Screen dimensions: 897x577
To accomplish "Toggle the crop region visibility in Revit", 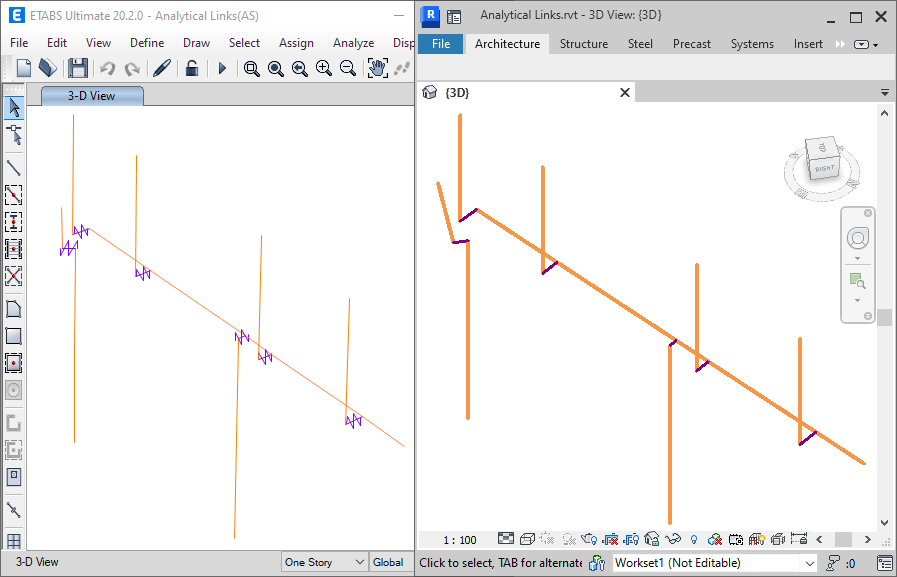I will pos(632,538).
